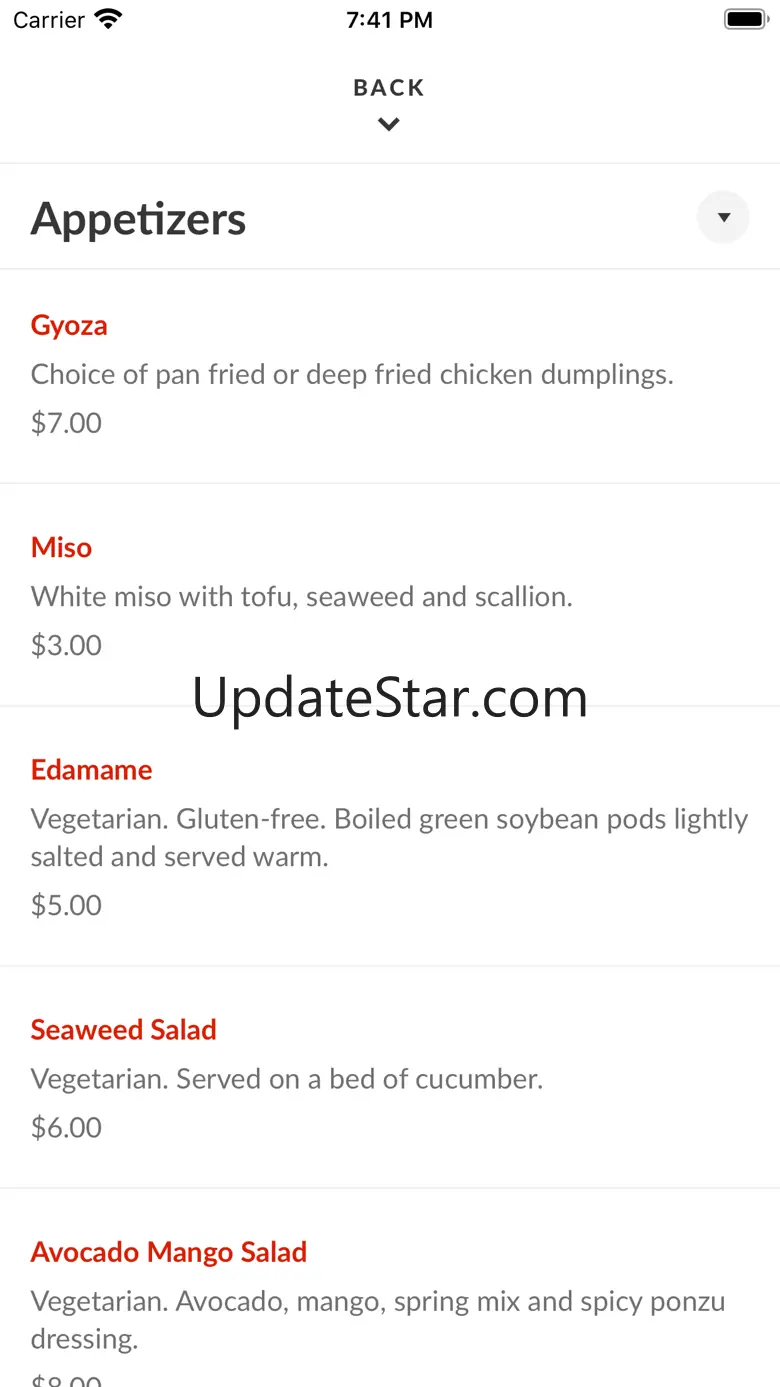Screen dimensions: 780x1387
Task: Open the Miso menu item
Action: pyautogui.click(x=61, y=547)
